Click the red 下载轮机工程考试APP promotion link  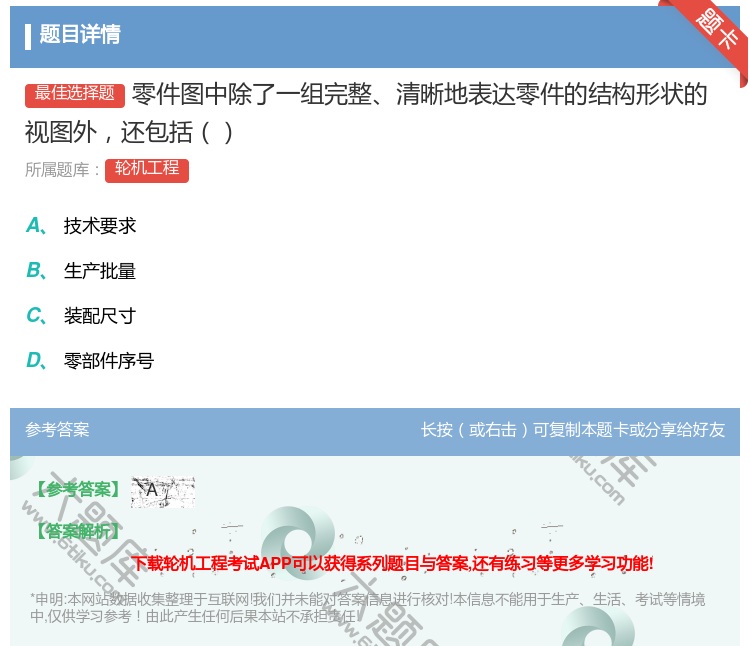[x=392, y=563]
